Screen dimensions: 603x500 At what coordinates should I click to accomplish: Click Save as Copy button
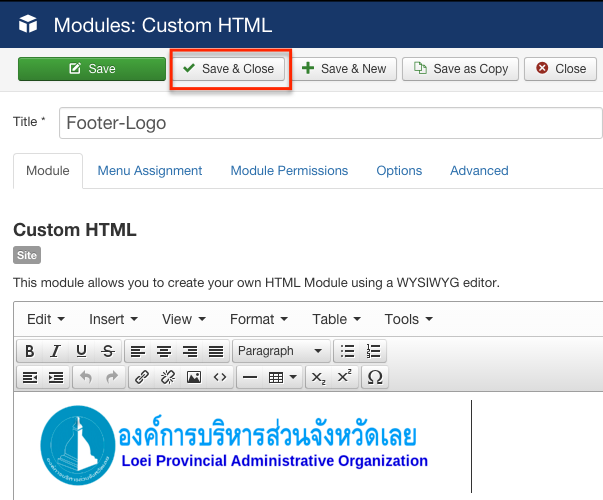pyautogui.click(x=460, y=69)
